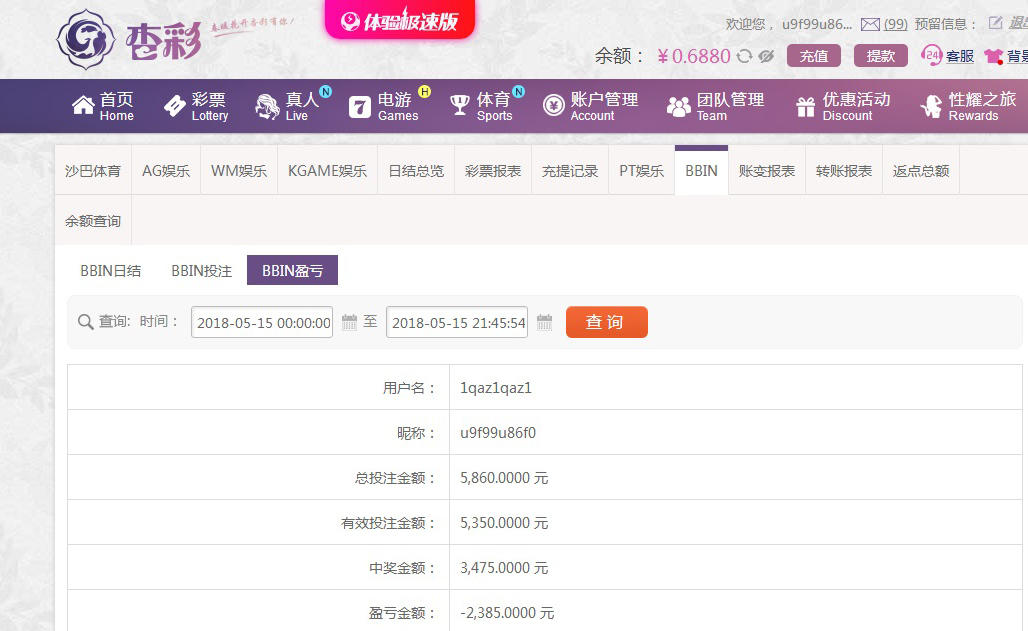
Task: Open the start date calendar picker
Action: coord(349,322)
